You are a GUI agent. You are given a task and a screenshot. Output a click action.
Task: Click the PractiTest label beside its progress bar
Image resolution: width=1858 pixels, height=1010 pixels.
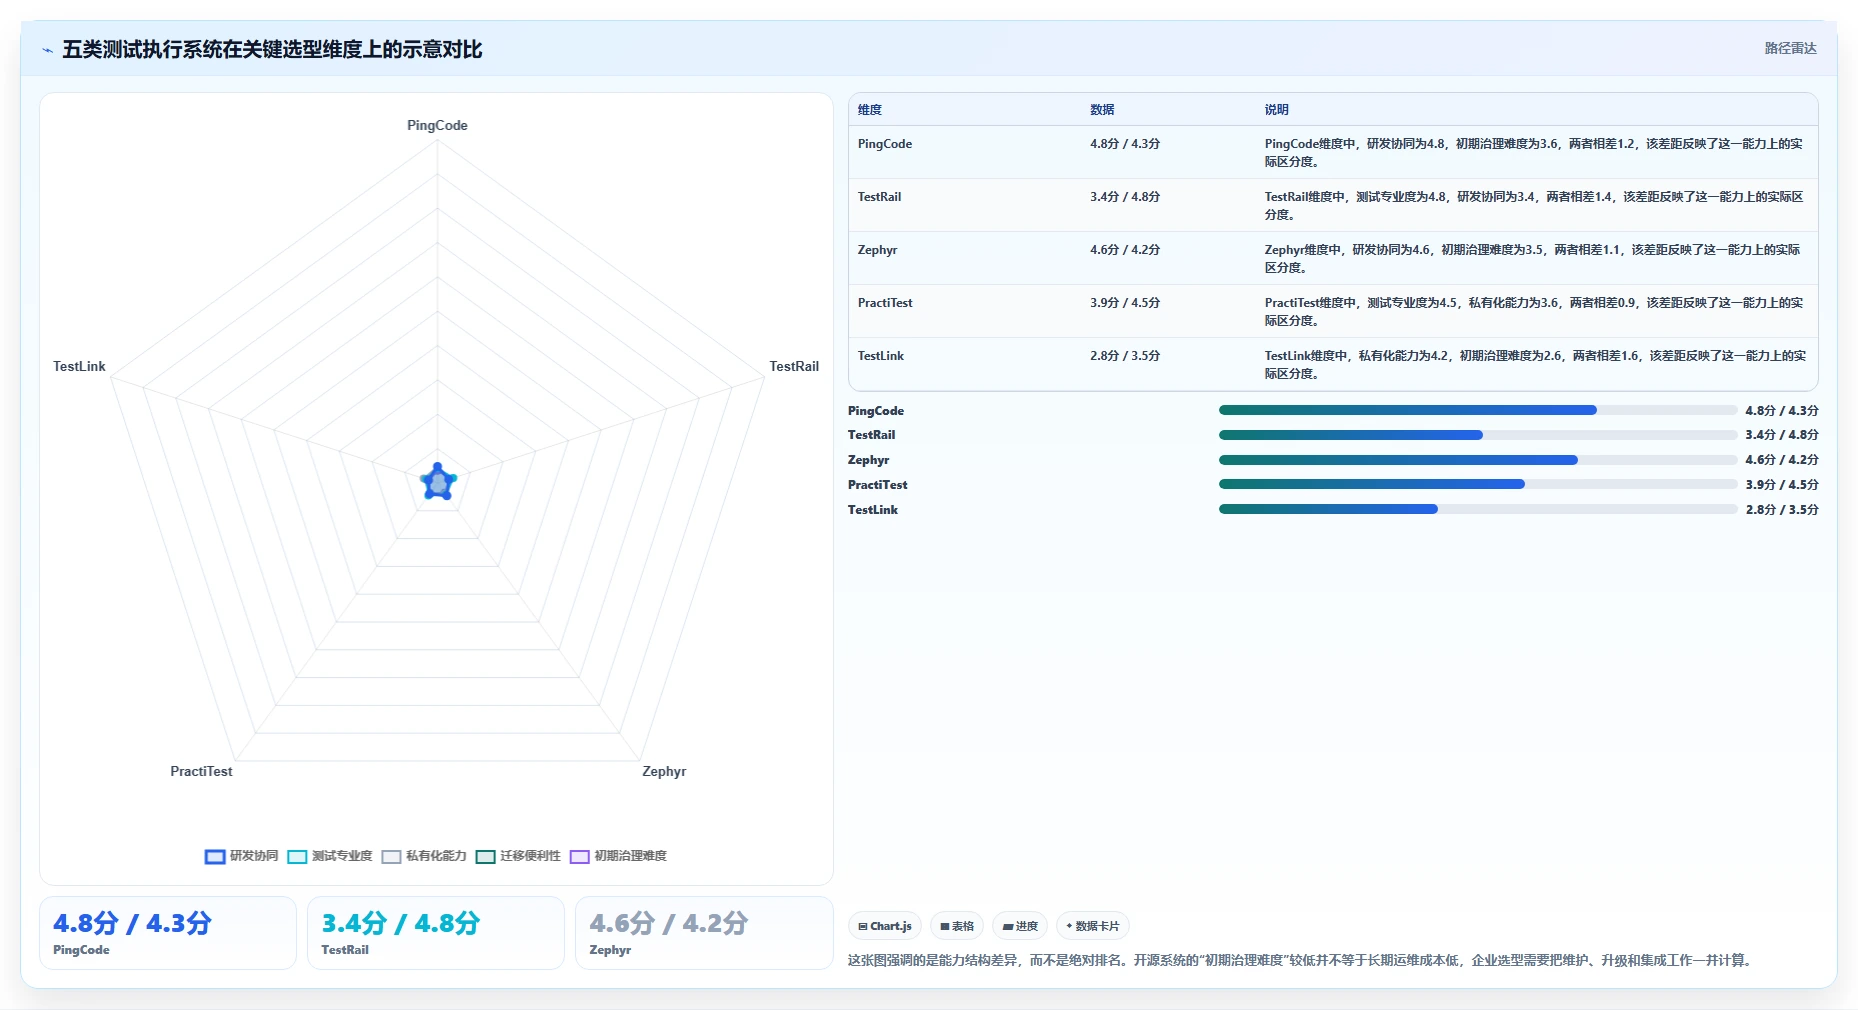pos(878,485)
